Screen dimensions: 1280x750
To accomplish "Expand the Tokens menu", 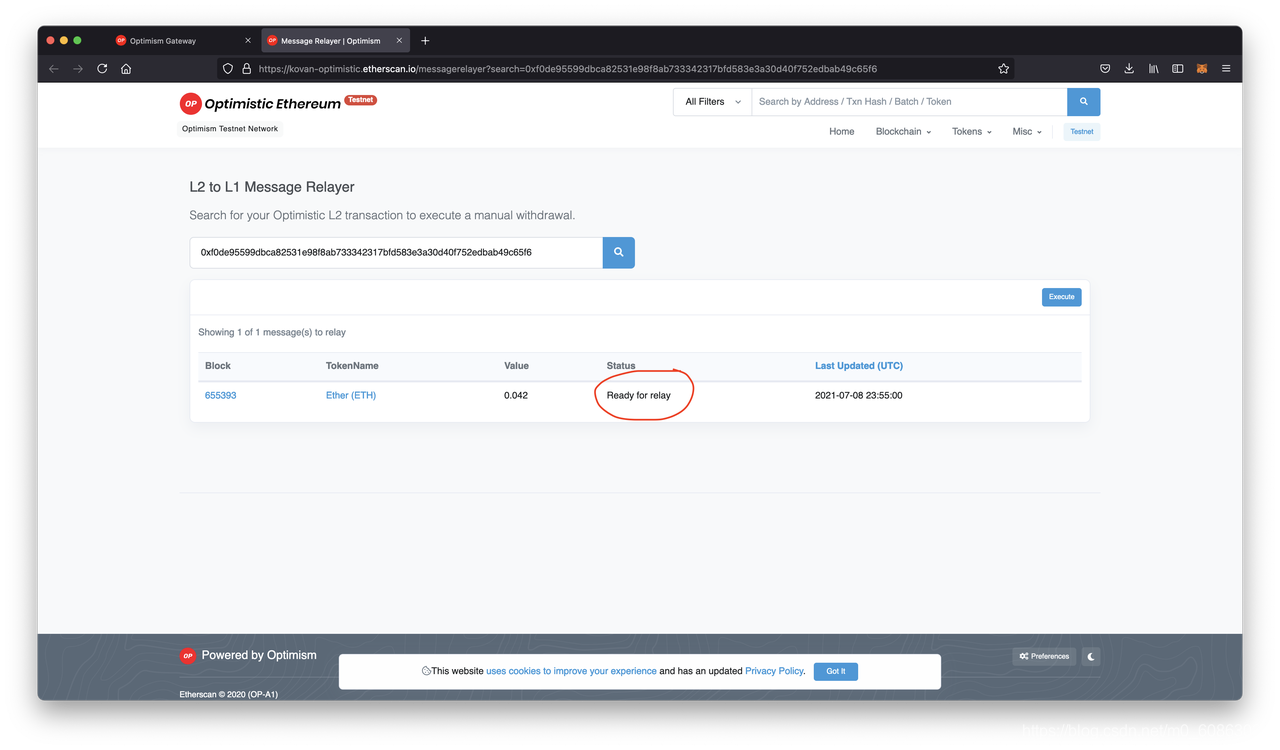I will 971,132.
